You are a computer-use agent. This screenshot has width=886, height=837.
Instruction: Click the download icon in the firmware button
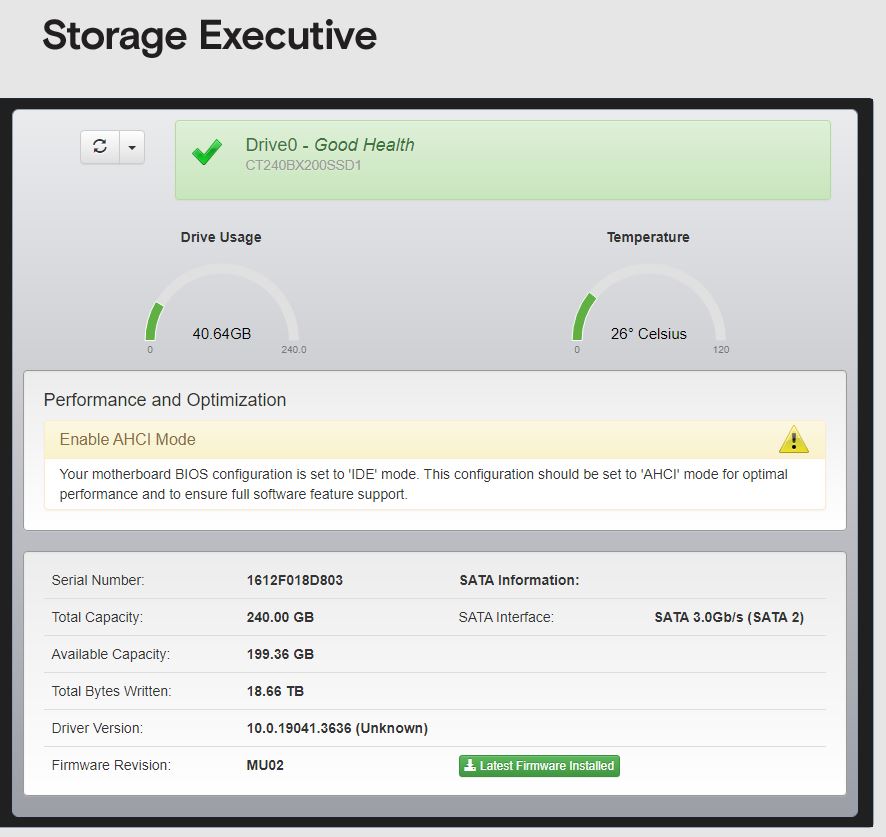[470, 766]
